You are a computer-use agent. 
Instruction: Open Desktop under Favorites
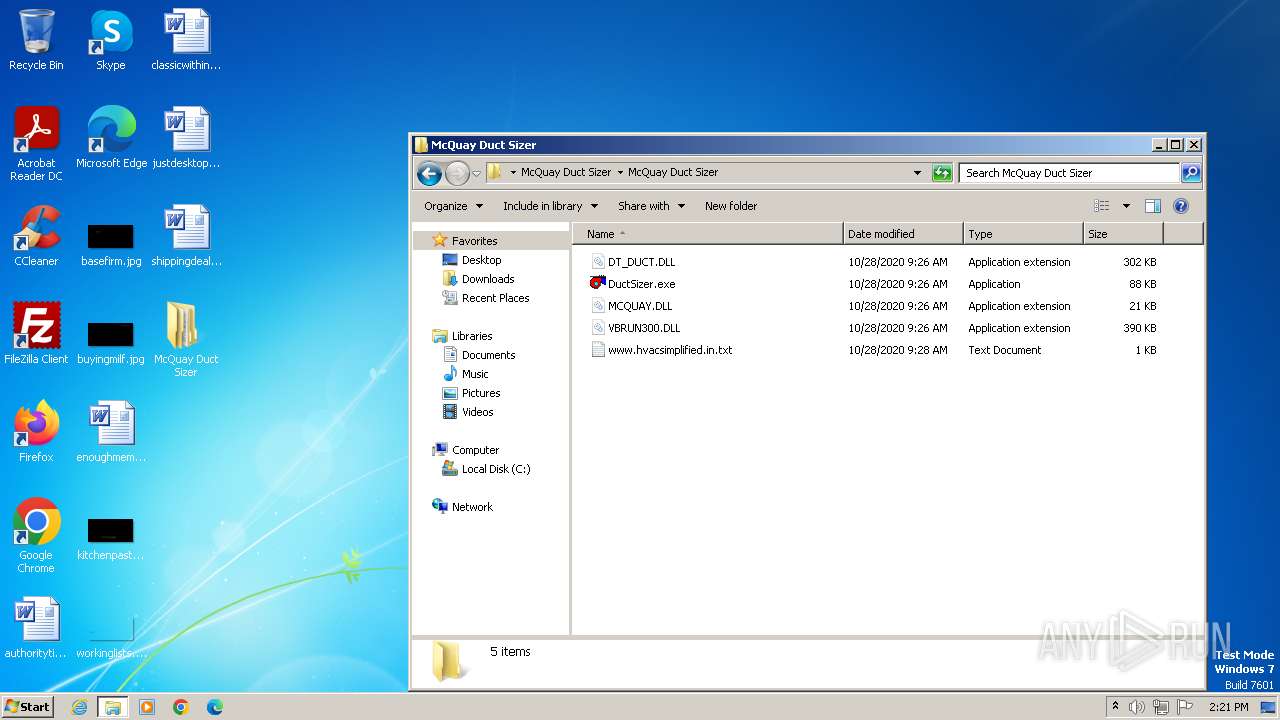[481, 260]
